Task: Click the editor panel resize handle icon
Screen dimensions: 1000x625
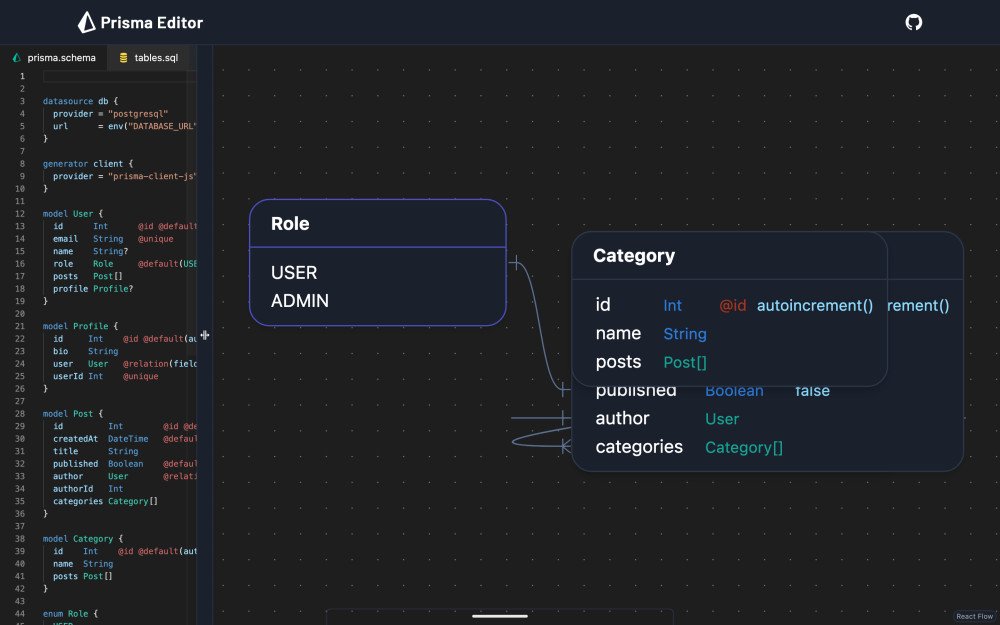Action: [x=205, y=335]
